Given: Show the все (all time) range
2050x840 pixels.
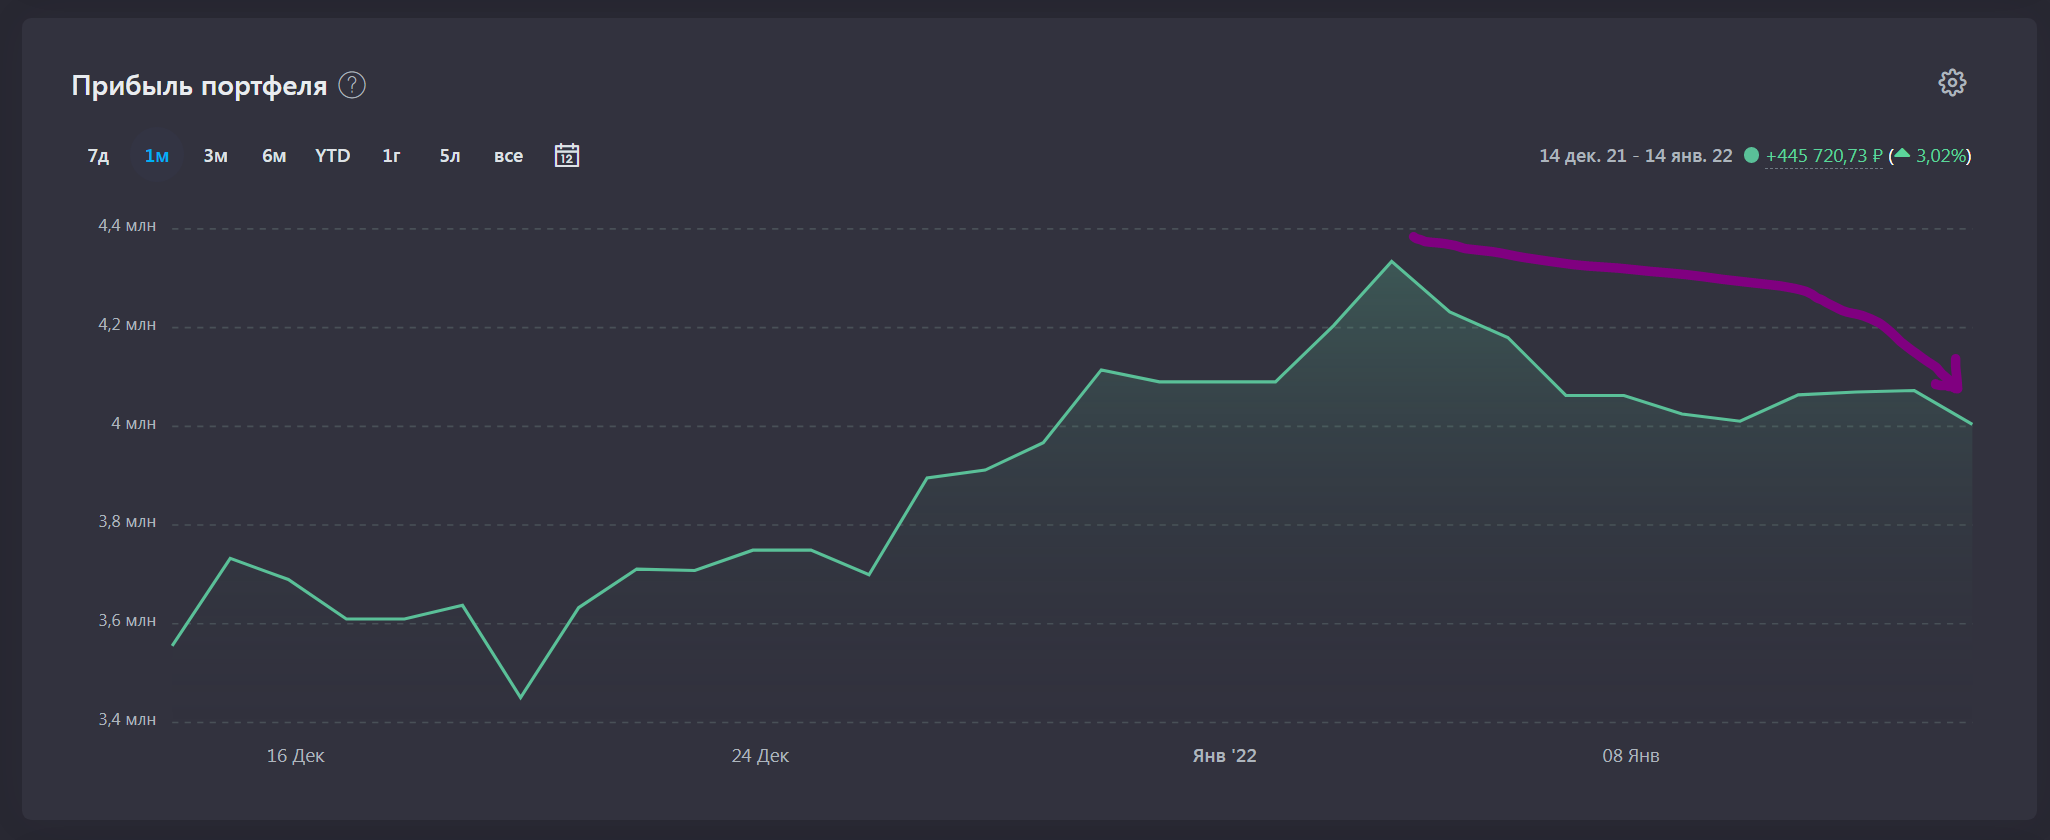Looking at the screenshot, I should click(508, 156).
